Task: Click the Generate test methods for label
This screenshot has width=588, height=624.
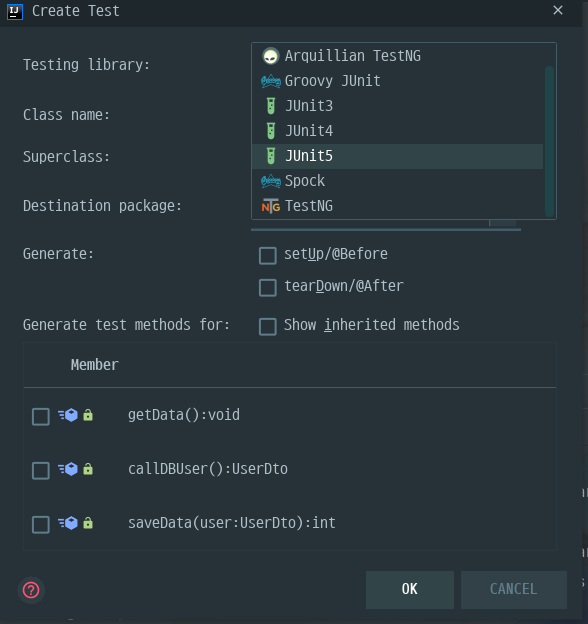Action: (x=126, y=325)
